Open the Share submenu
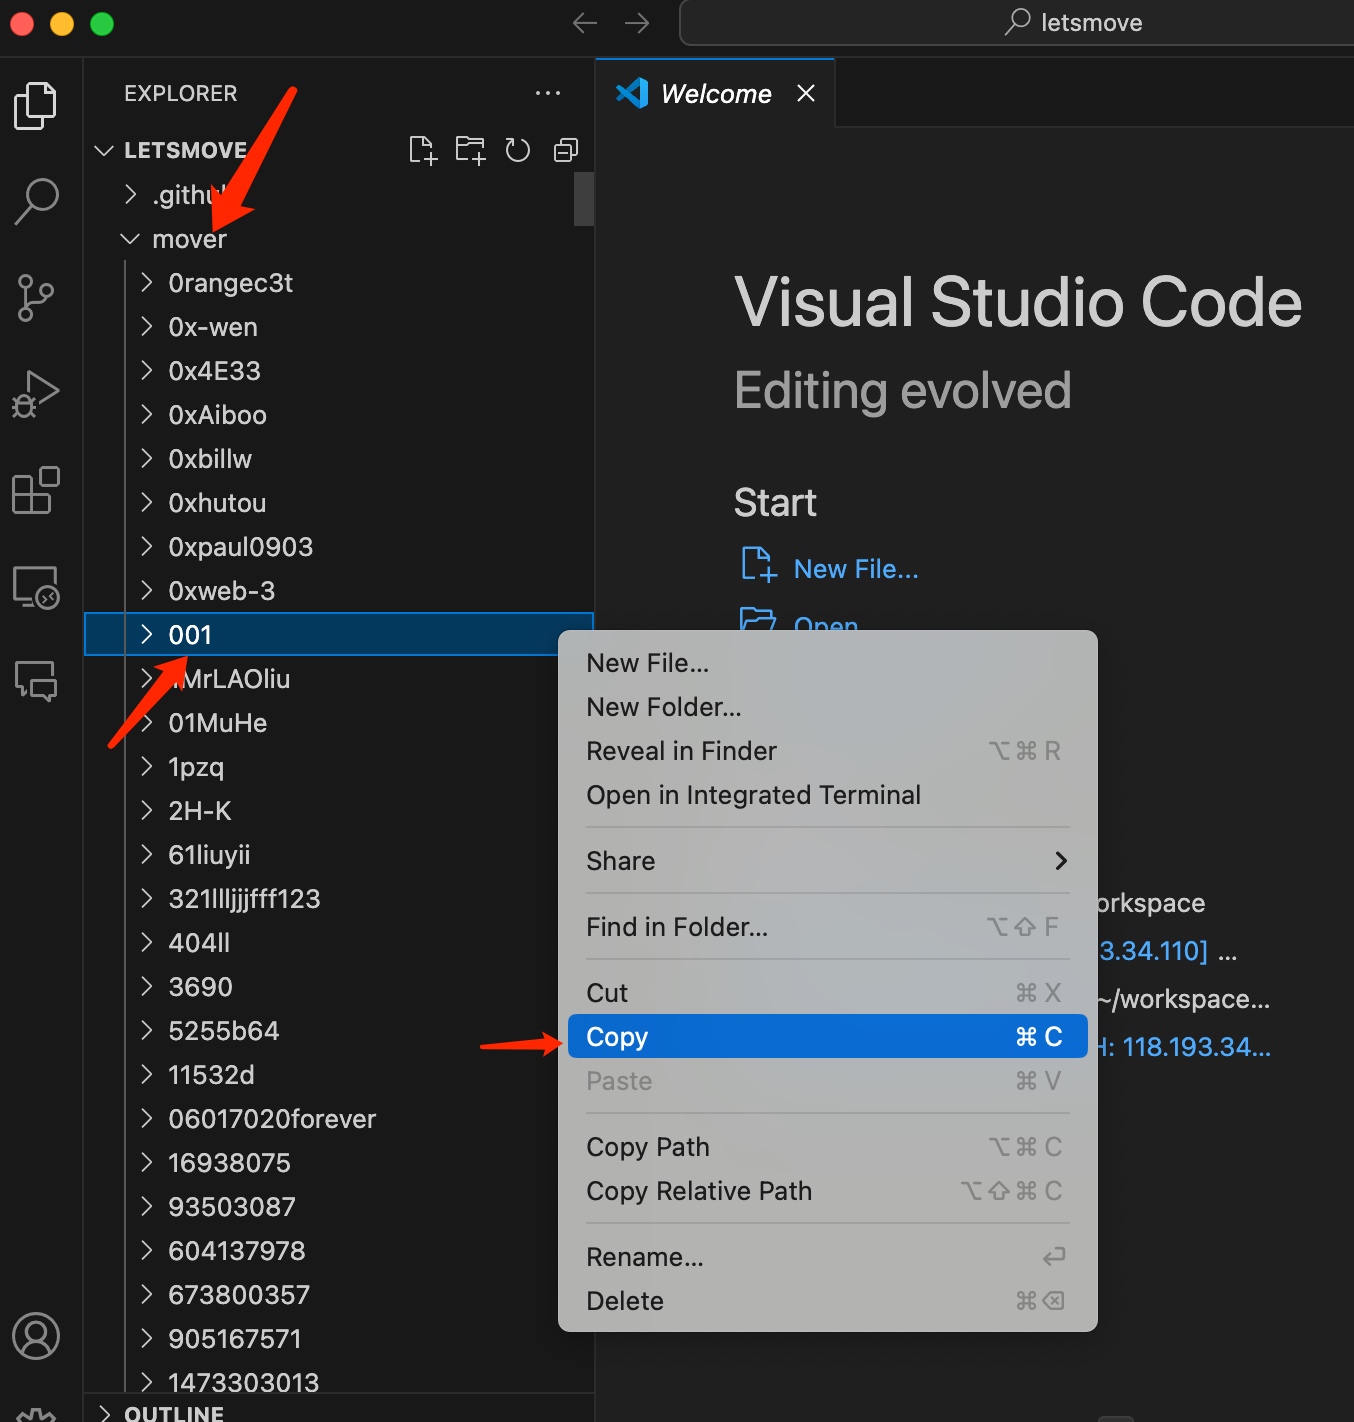The image size is (1354, 1422). pos(827,861)
